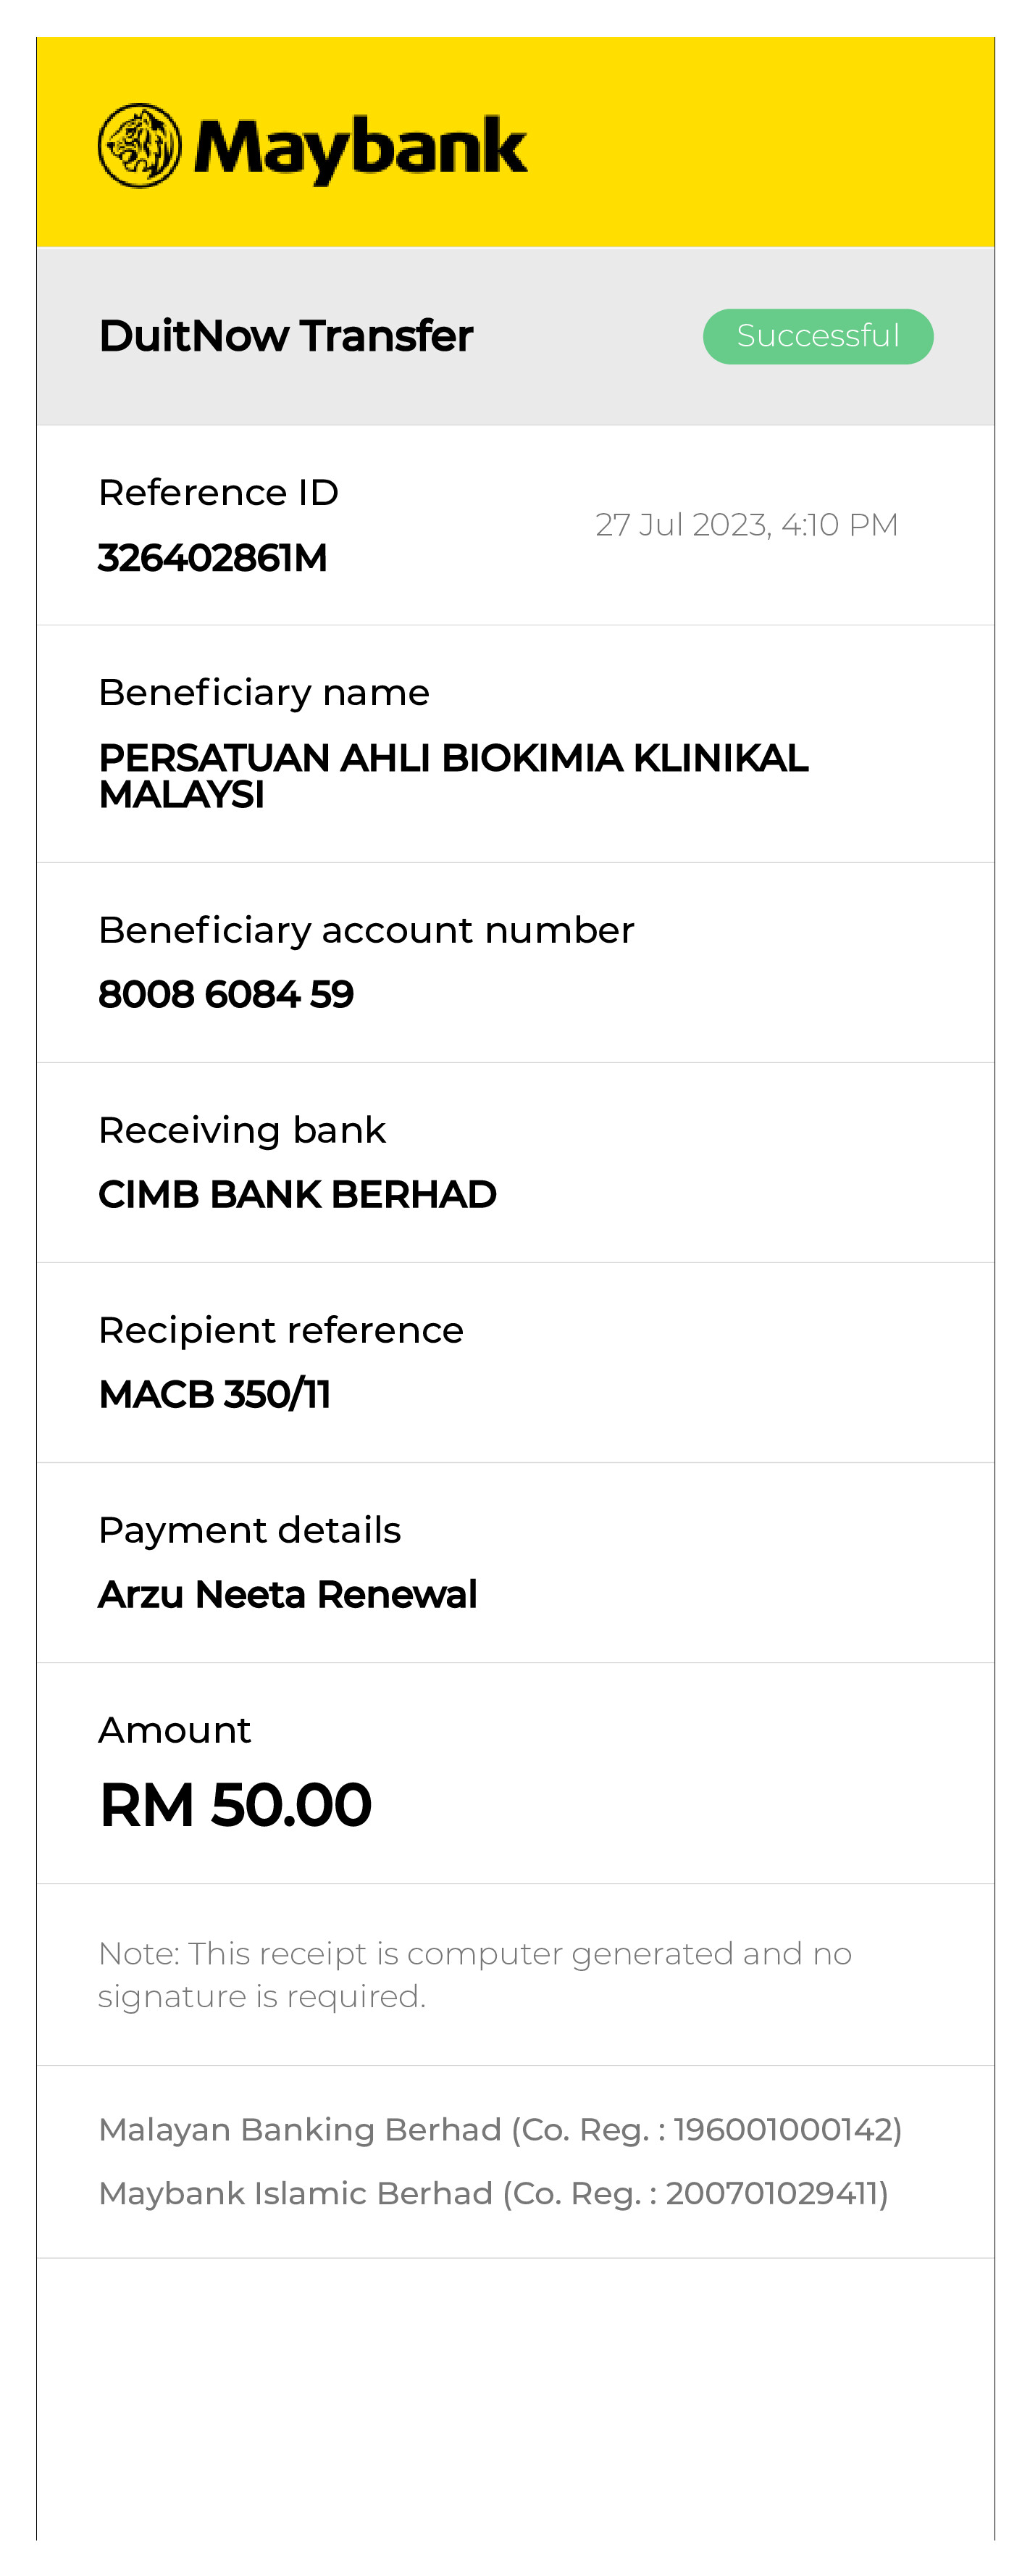The image size is (1030, 2576).
Task: Click the Beneficiary account number label
Action: (x=366, y=930)
